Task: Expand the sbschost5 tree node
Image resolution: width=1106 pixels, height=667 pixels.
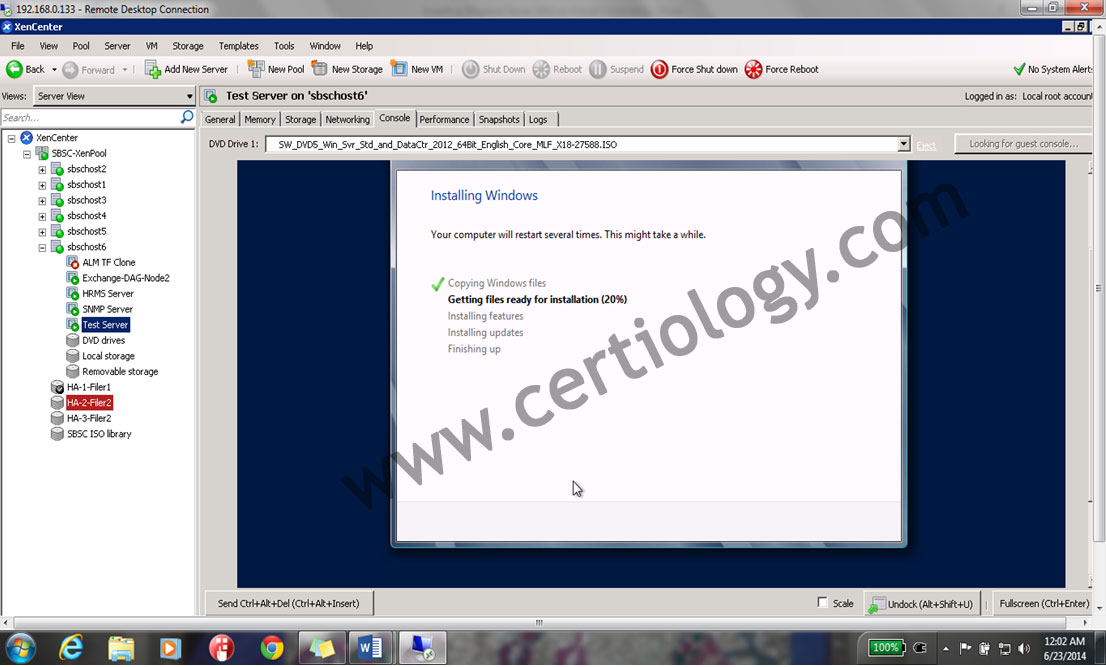Action: [x=42, y=231]
